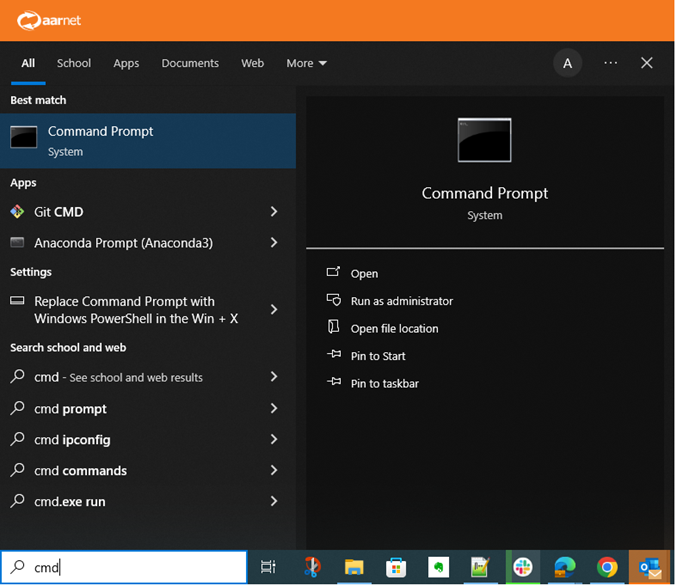
Task: Launch the Snipping Tool taskbar icon
Action: click(312, 567)
